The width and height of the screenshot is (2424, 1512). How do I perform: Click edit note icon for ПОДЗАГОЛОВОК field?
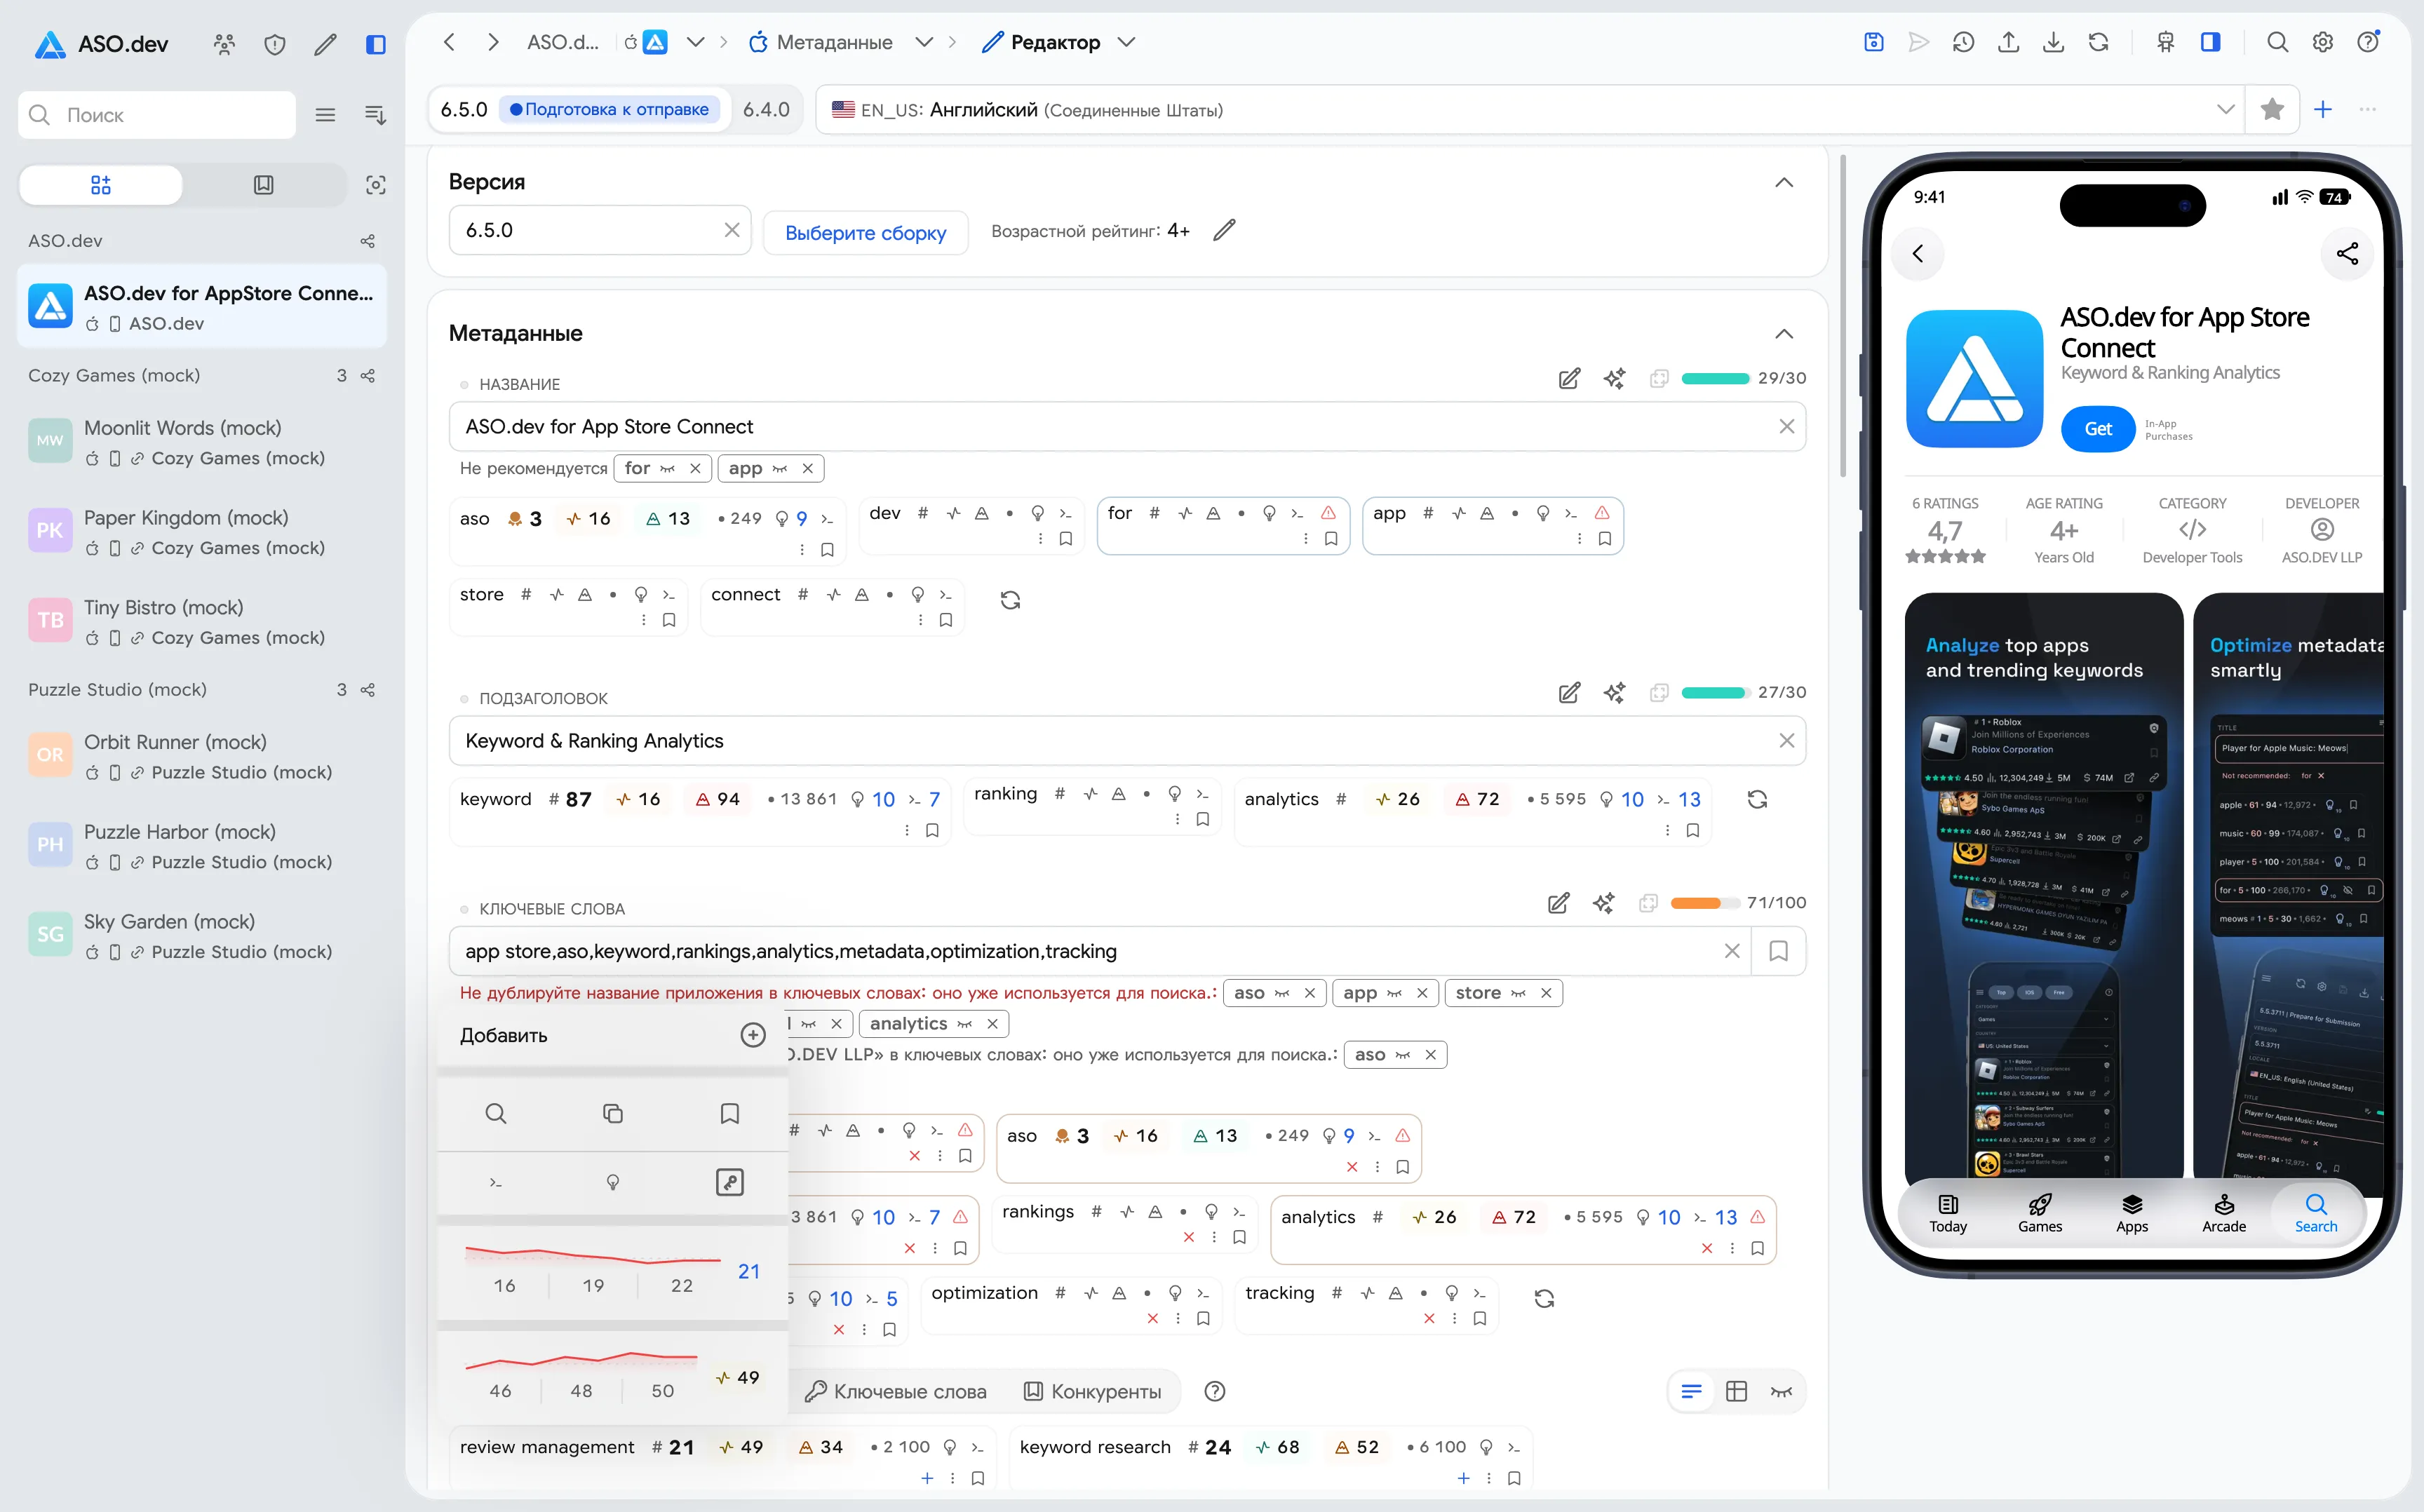click(x=1569, y=692)
